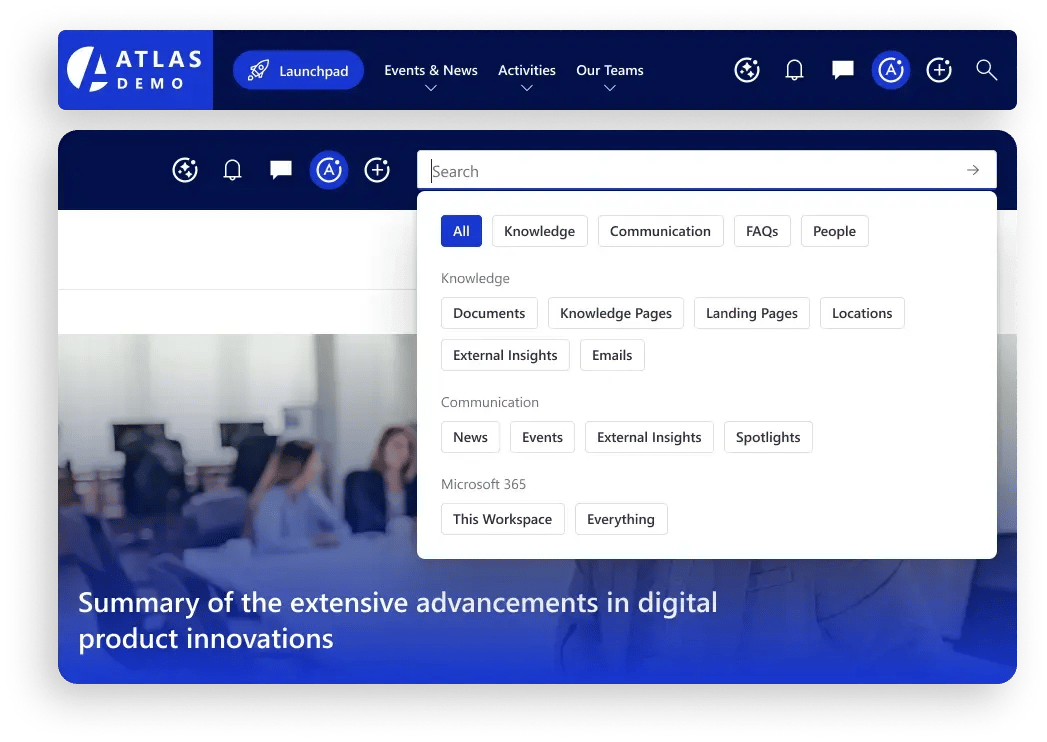Image resolution: width=1047 pixels, height=742 pixels.
Task: Select the All search filter chip
Action: click(461, 231)
